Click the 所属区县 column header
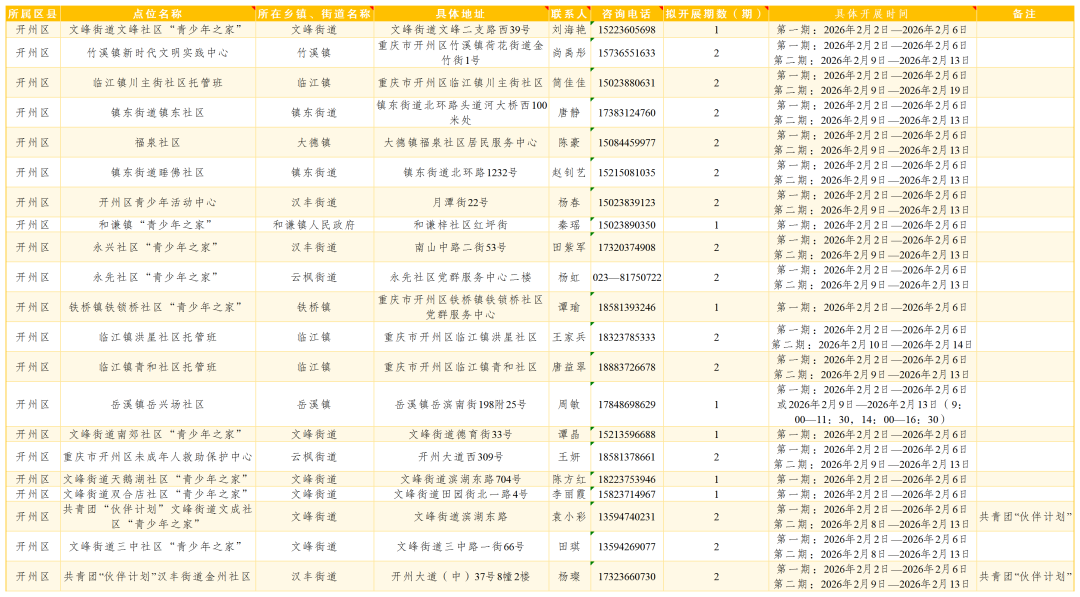 click(x=33, y=14)
